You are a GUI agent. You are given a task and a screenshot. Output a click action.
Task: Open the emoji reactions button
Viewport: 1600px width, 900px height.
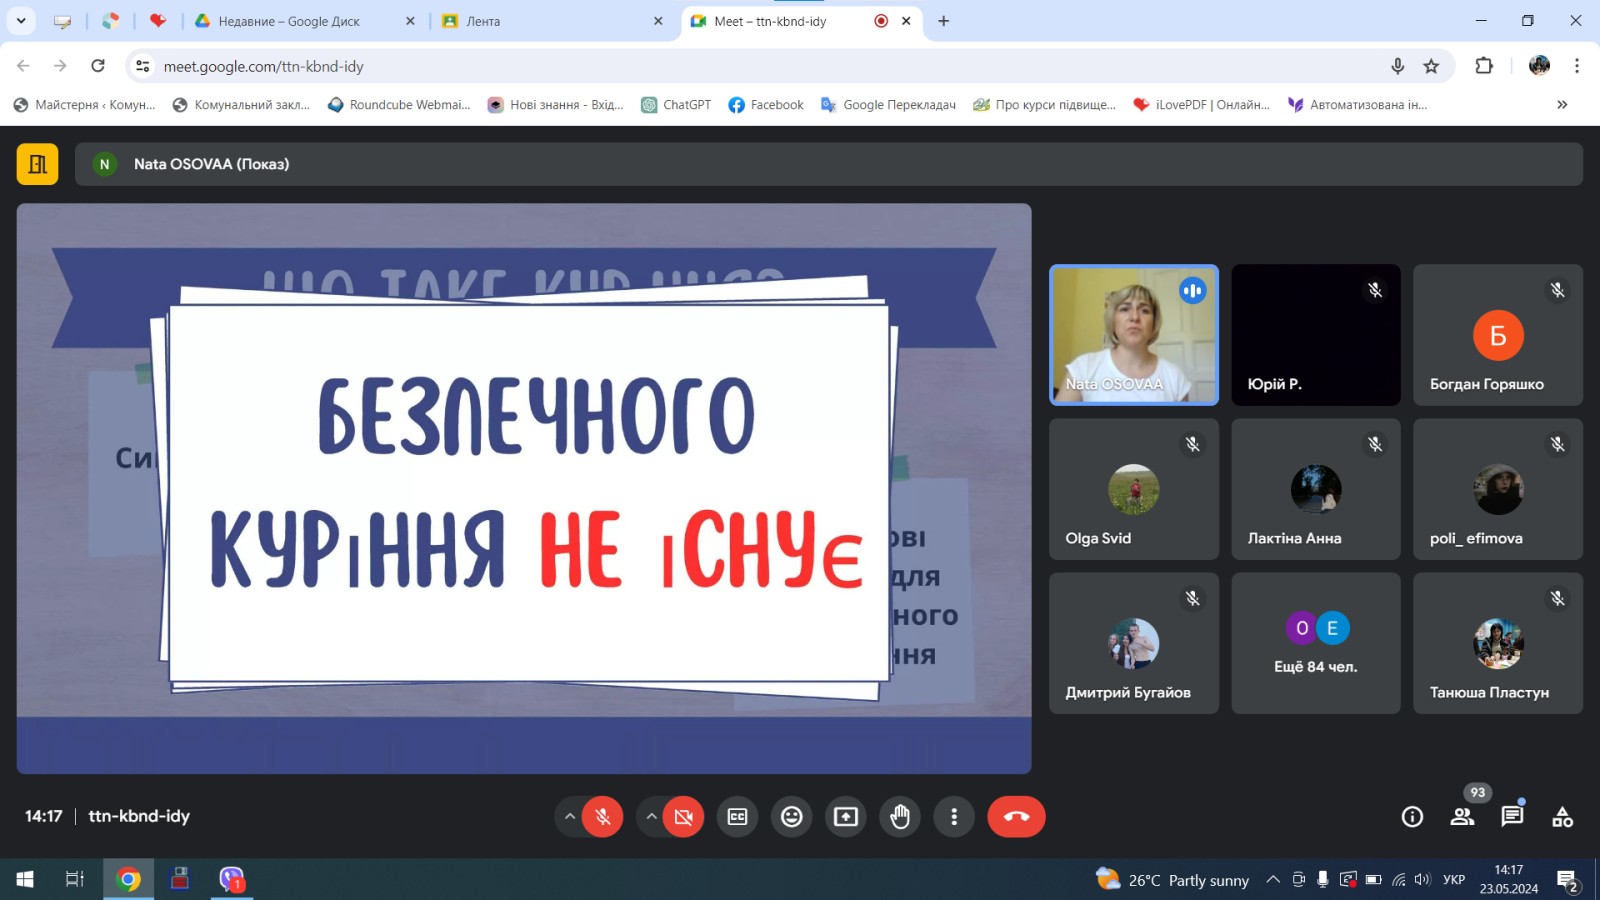tap(791, 817)
